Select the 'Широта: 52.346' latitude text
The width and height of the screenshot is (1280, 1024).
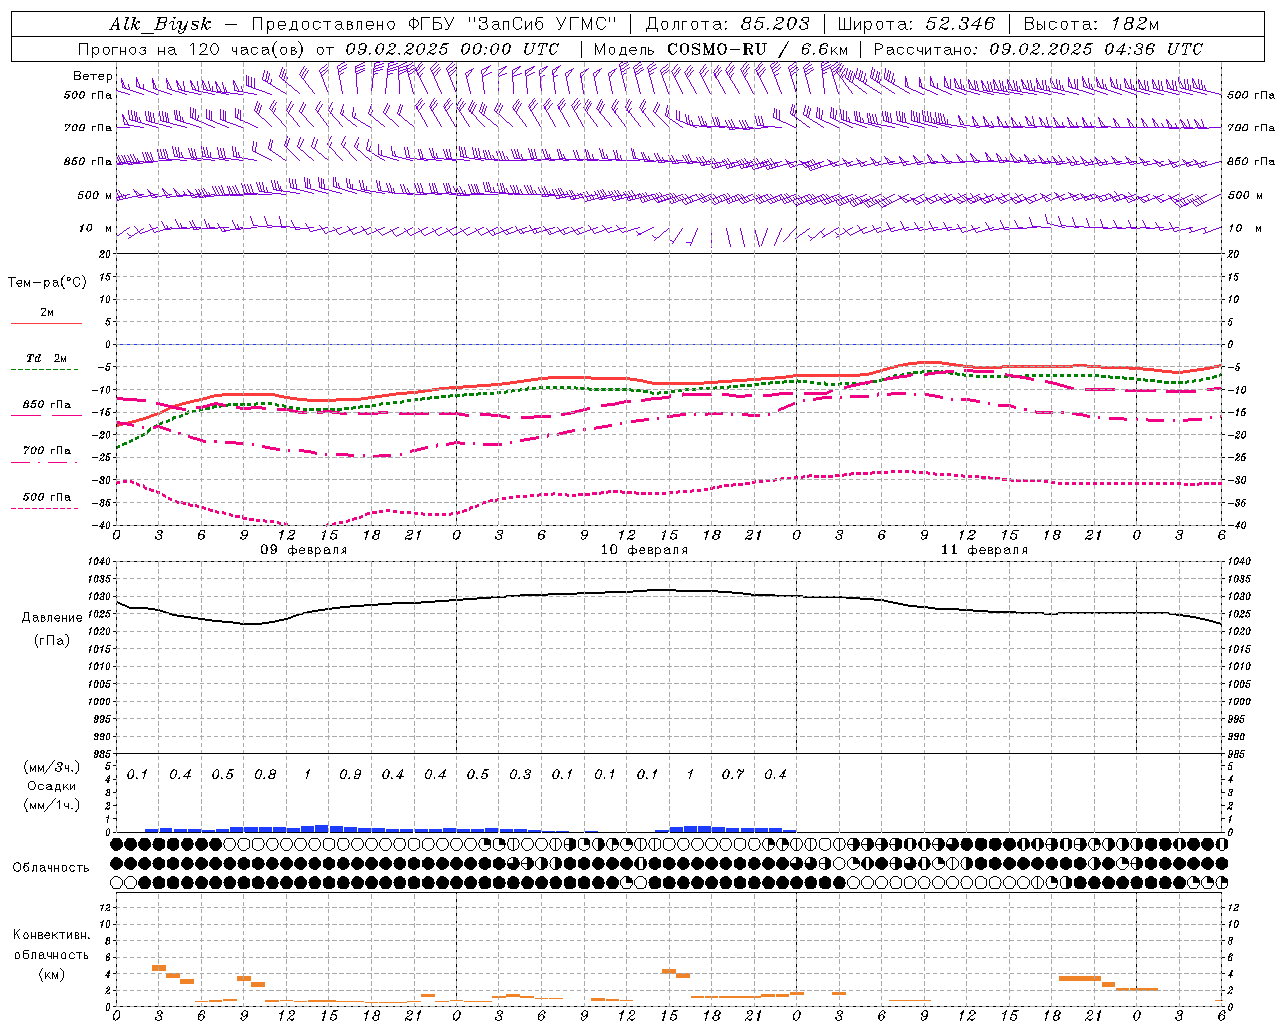tap(916, 24)
